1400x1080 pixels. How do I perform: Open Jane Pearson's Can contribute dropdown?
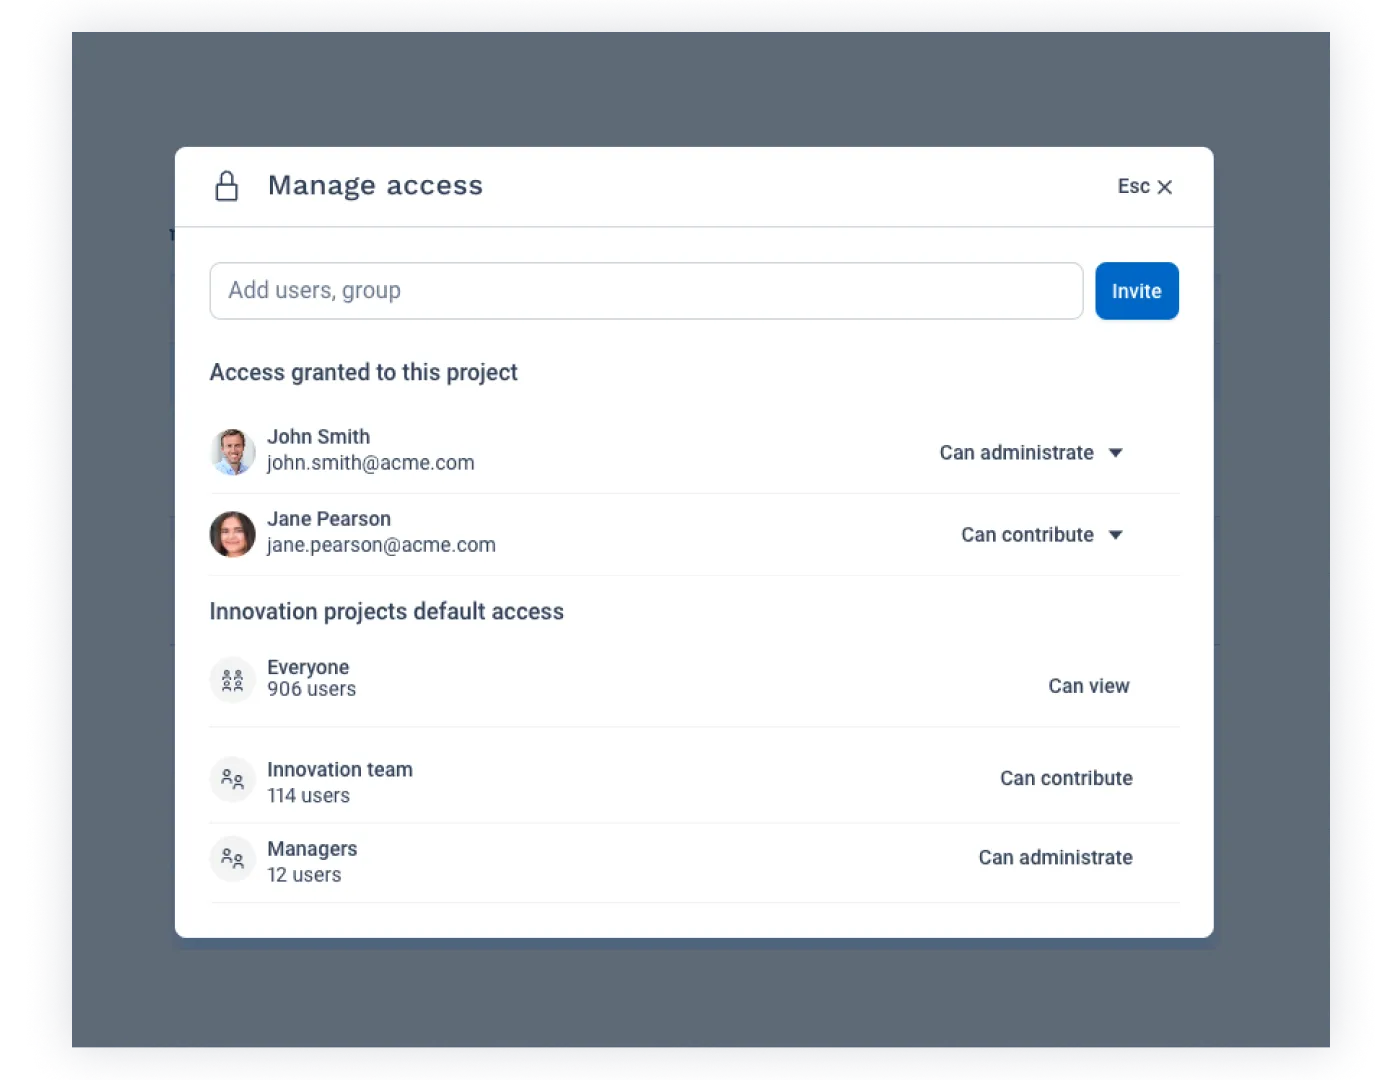tap(1042, 535)
